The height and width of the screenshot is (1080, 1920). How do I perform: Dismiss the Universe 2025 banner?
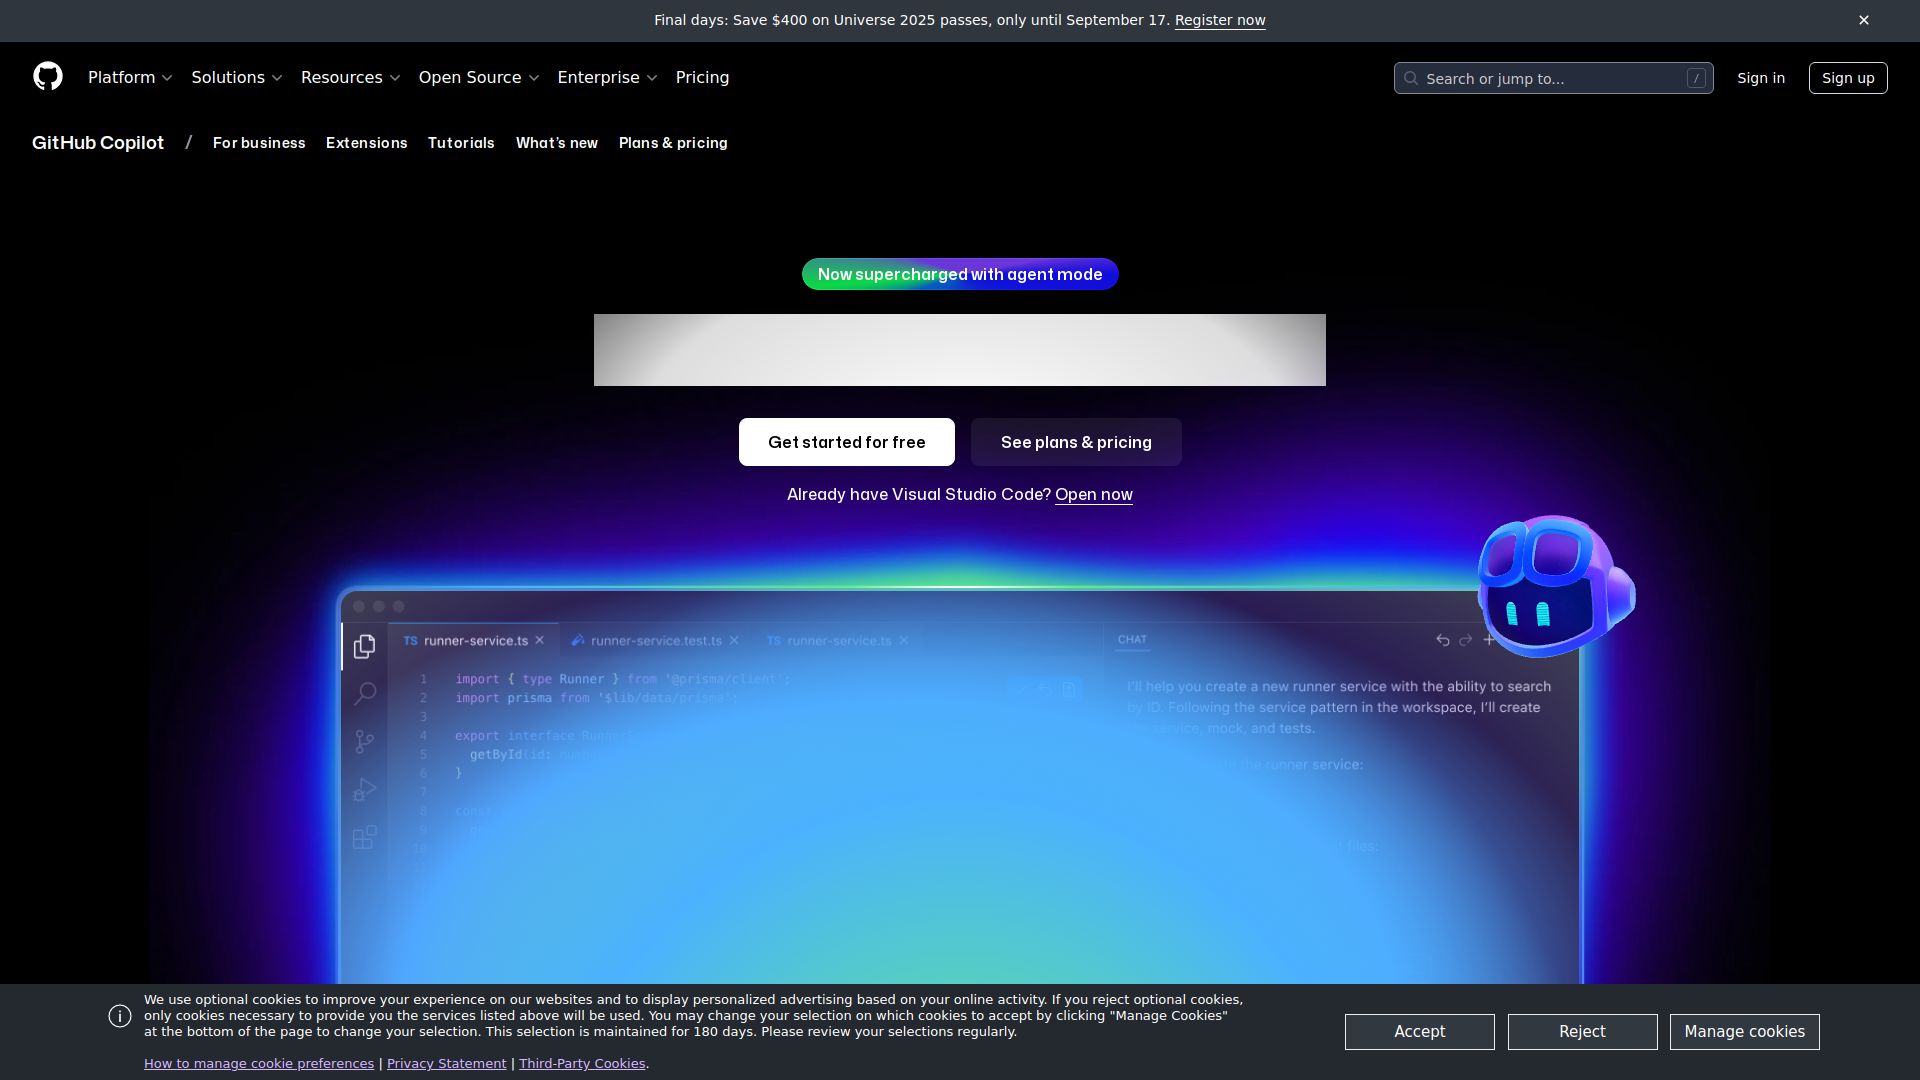pyautogui.click(x=1863, y=20)
